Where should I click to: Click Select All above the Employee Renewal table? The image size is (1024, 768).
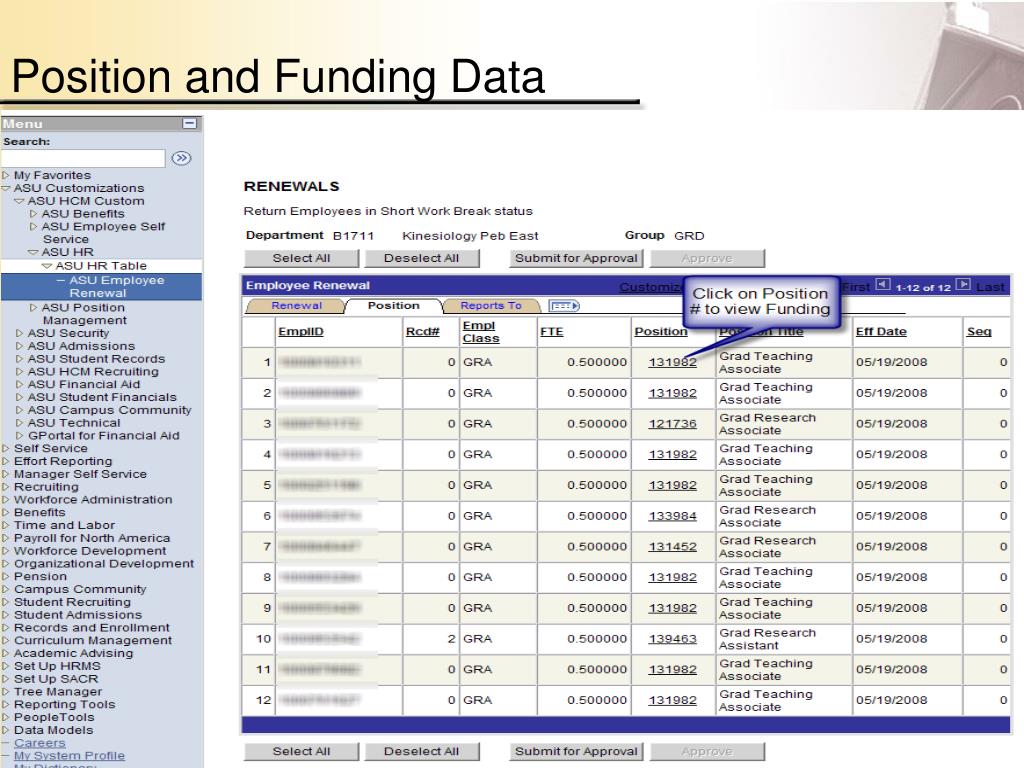click(x=301, y=259)
